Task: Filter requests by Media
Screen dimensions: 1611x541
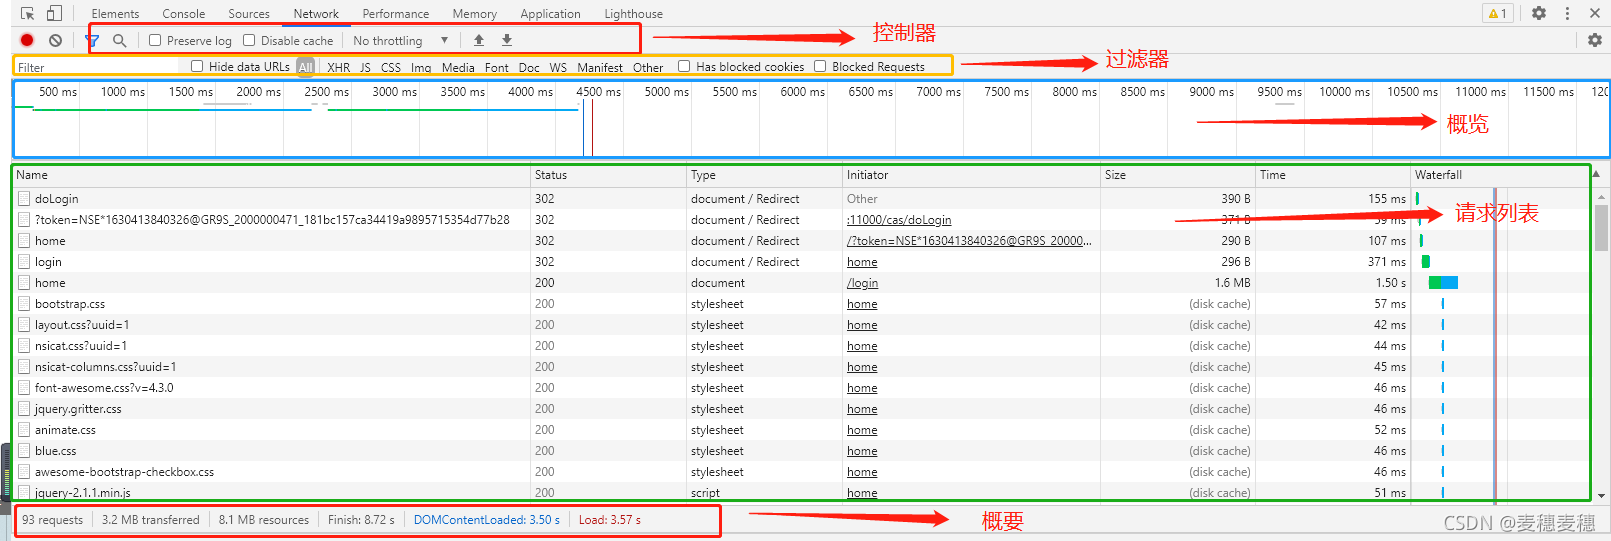Action: pos(458,67)
